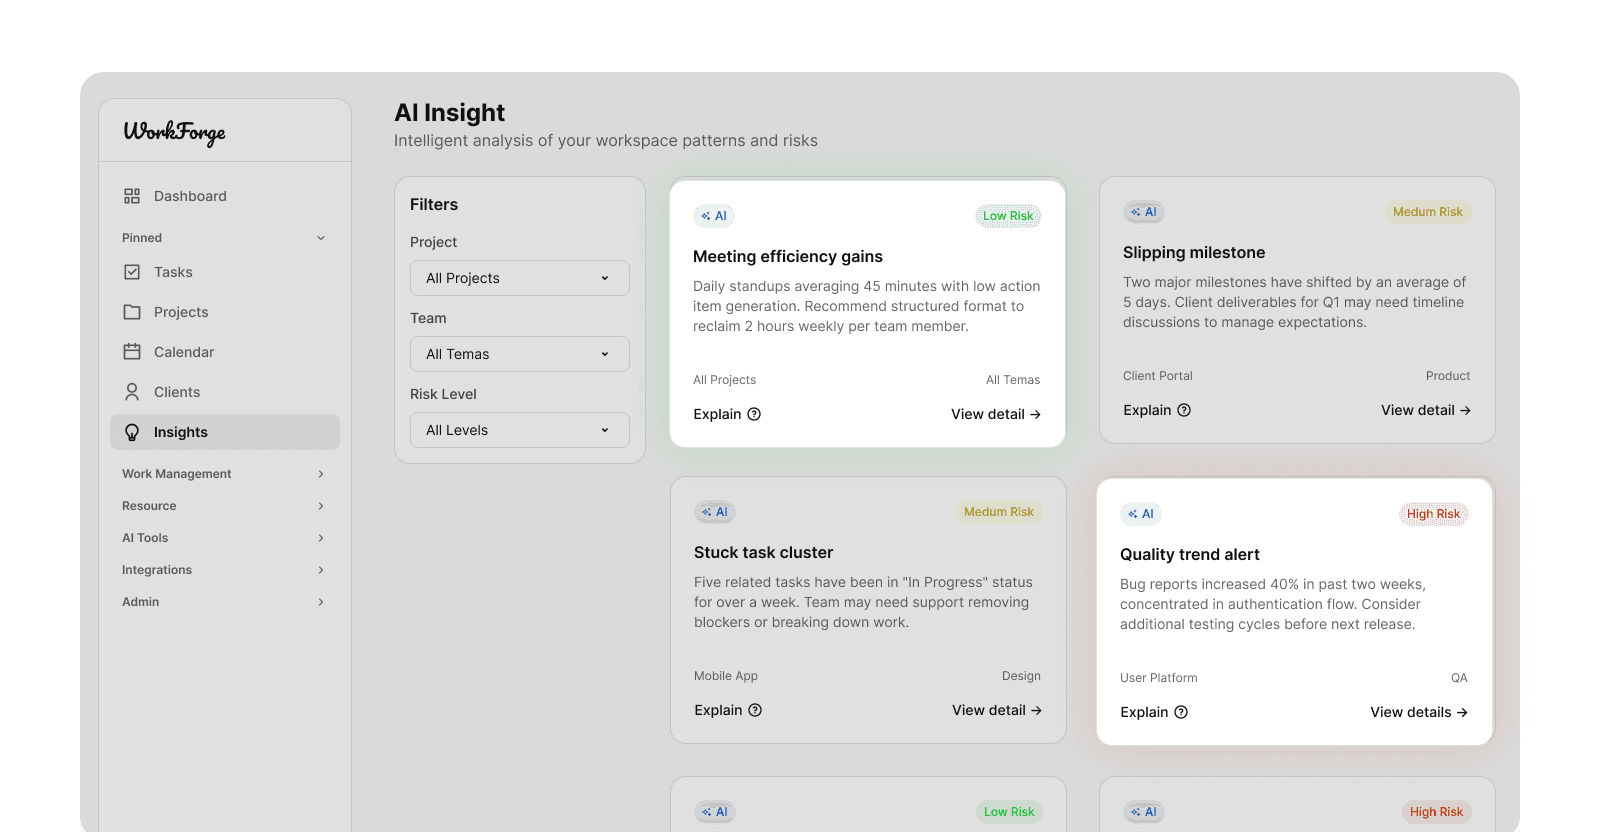Click Medum Risk badge on Slipping milestone card
Screen dimensions: 1600x832
click(x=1428, y=212)
